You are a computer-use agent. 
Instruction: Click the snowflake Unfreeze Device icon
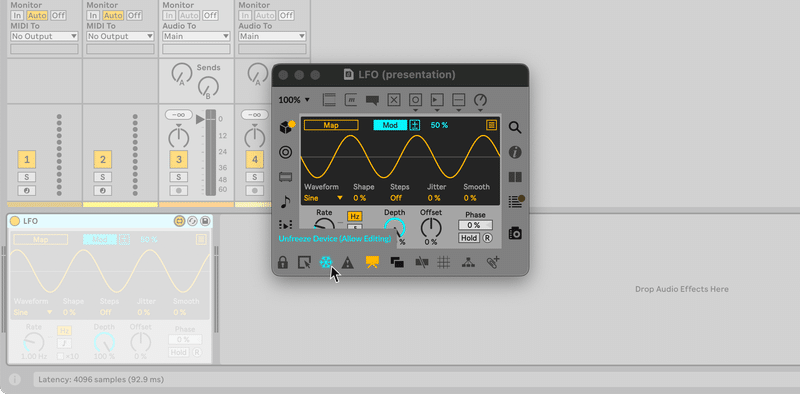pyautogui.click(x=326, y=262)
